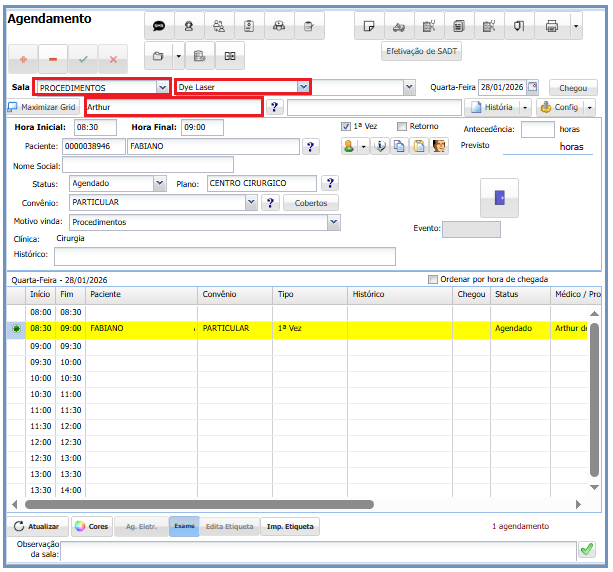Screen dimensions: 613x572
Task: Click the speech bubble message icon
Action: (159, 25)
